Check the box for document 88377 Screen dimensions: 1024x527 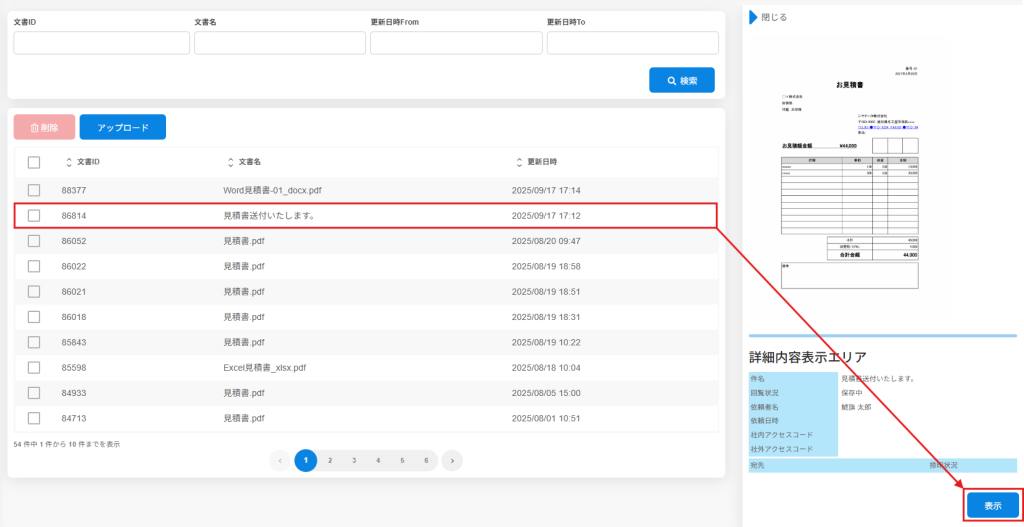point(34,190)
